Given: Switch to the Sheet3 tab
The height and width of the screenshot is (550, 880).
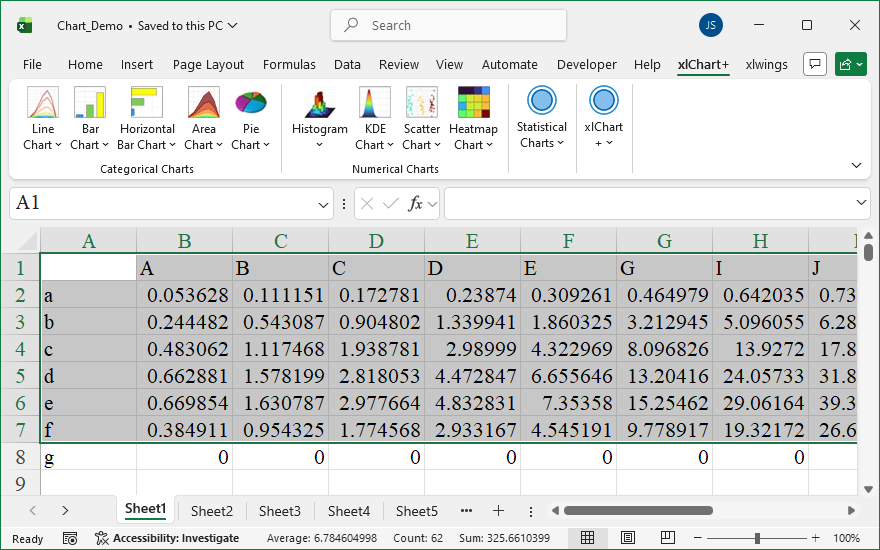Looking at the screenshot, I should (x=280, y=511).
